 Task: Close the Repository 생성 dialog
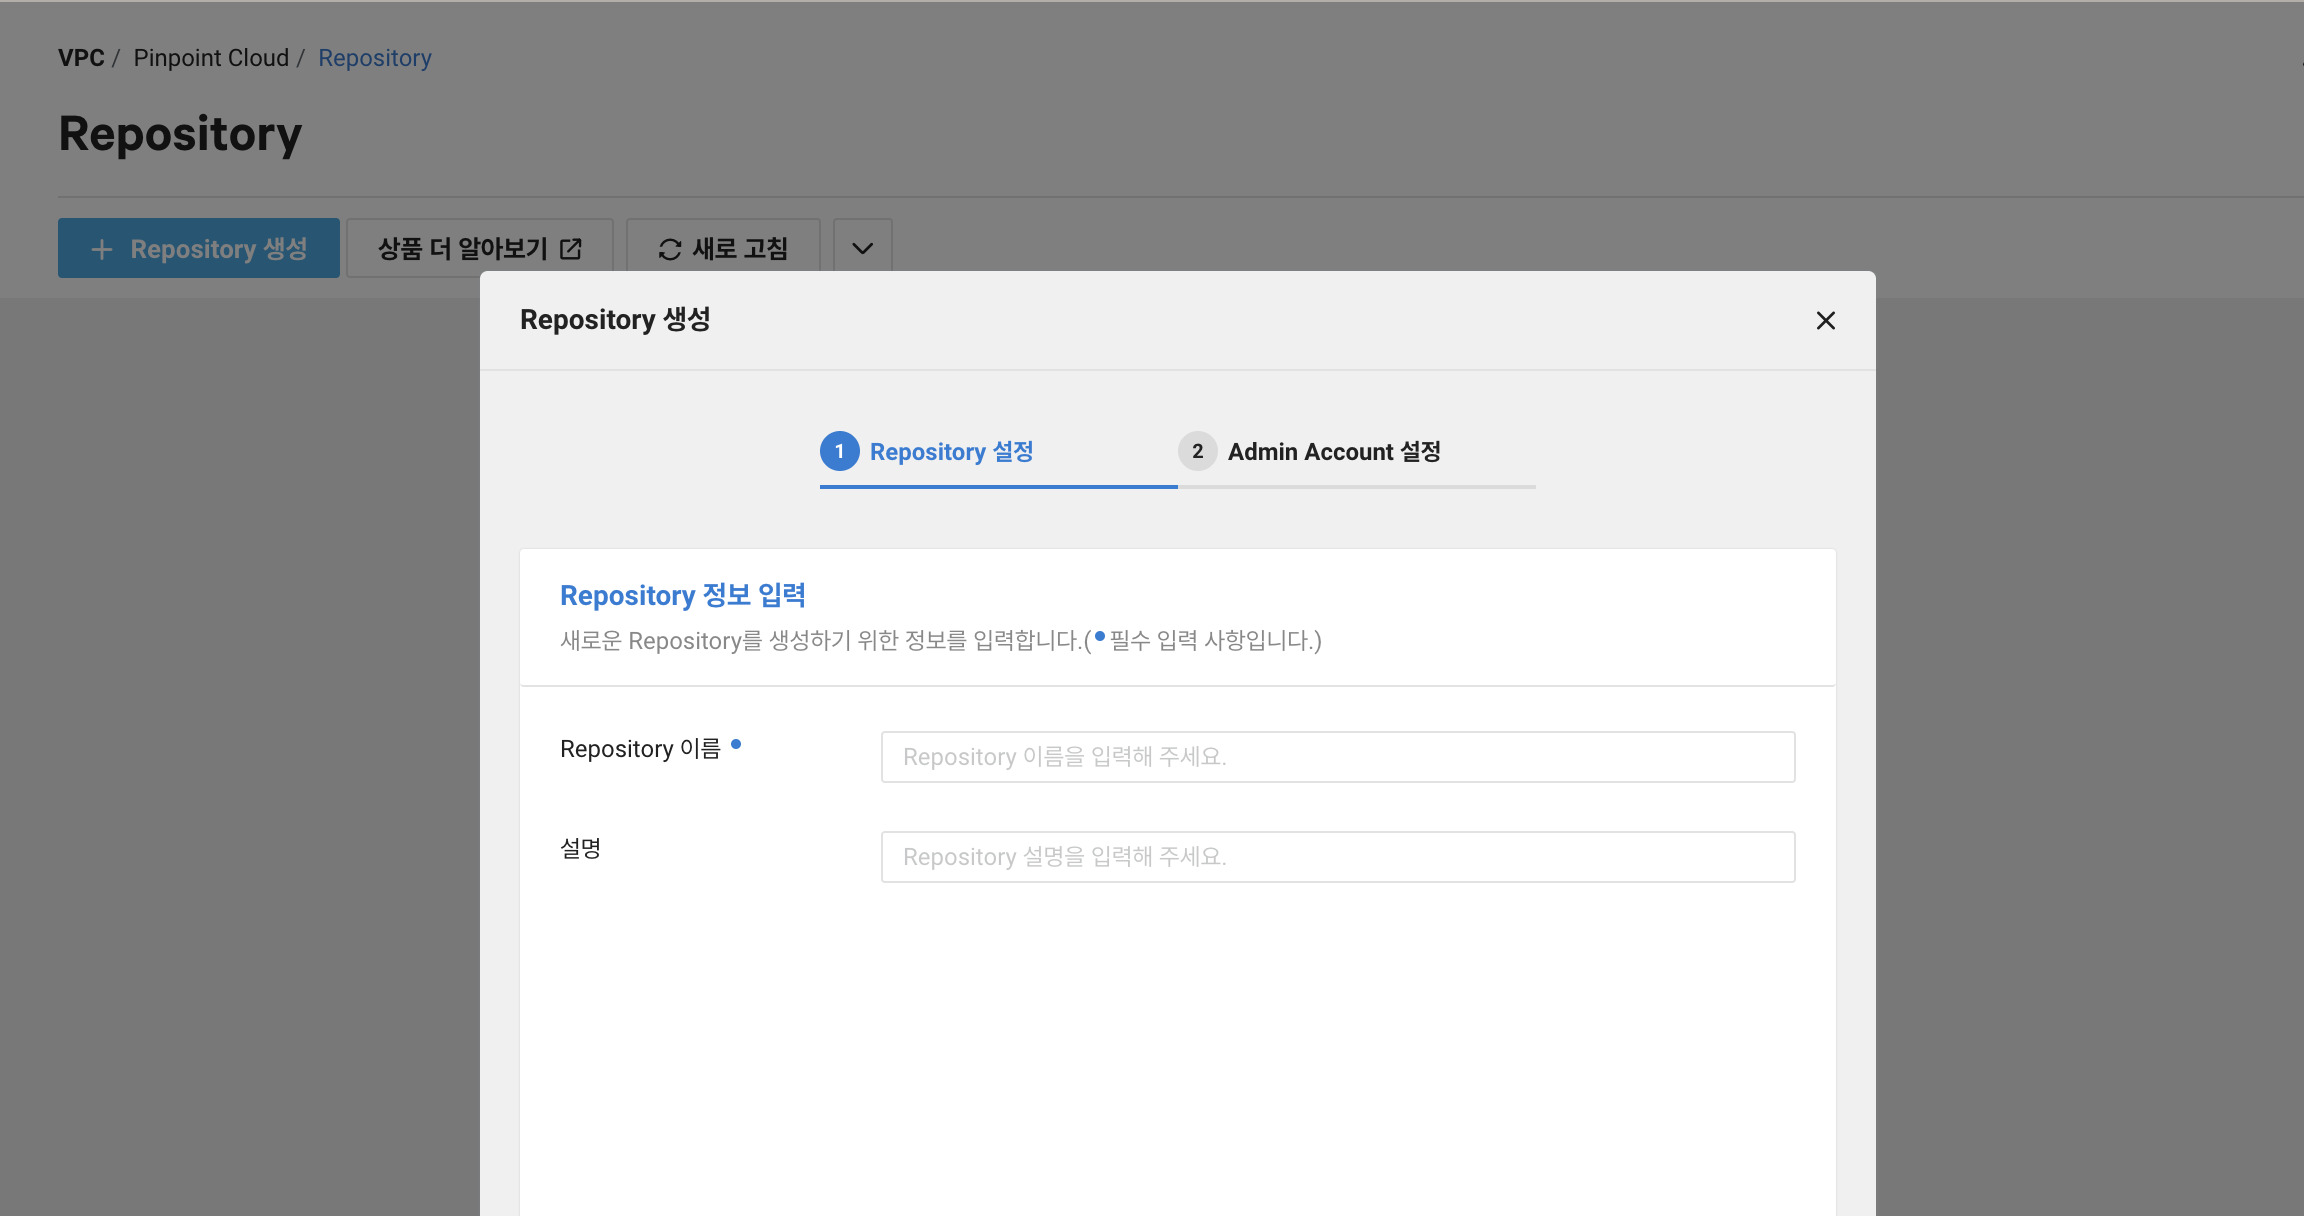1825,320
